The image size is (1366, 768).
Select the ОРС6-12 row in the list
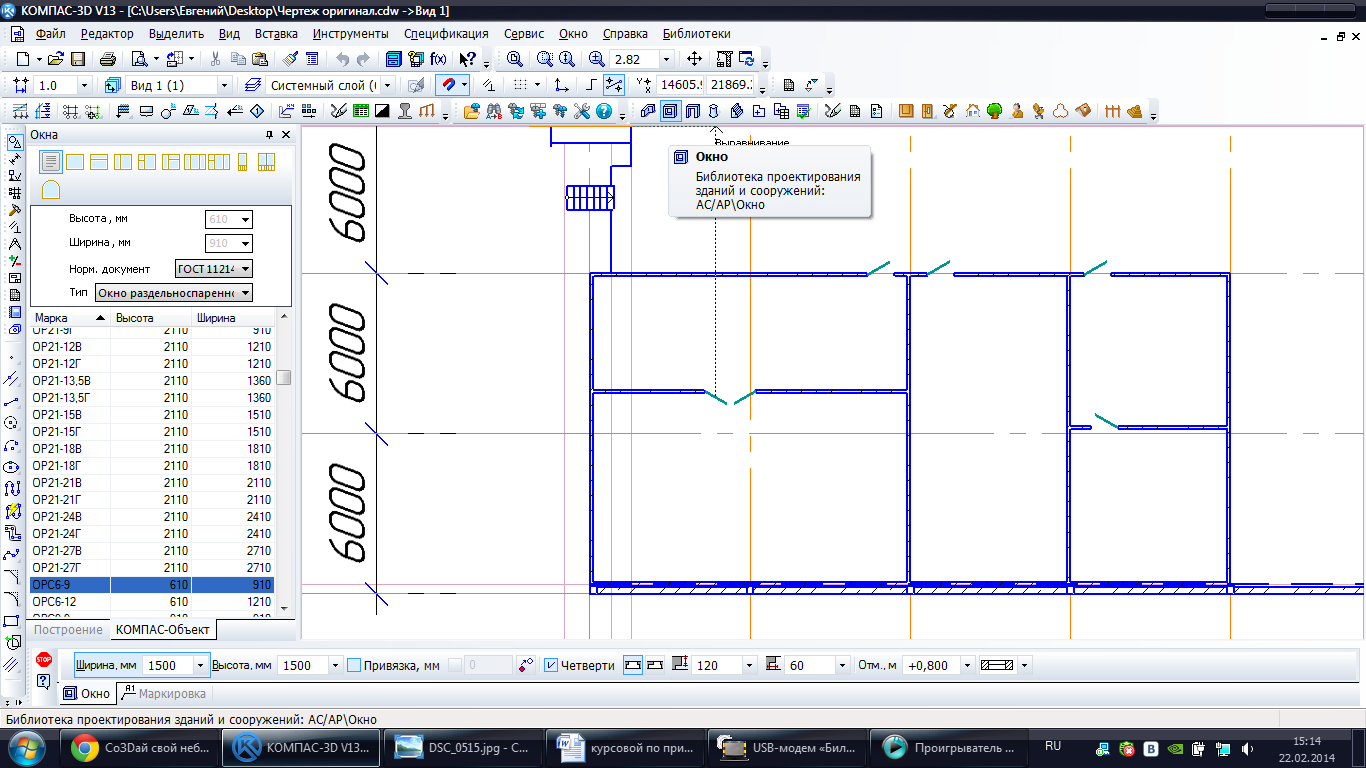point(152,602)
